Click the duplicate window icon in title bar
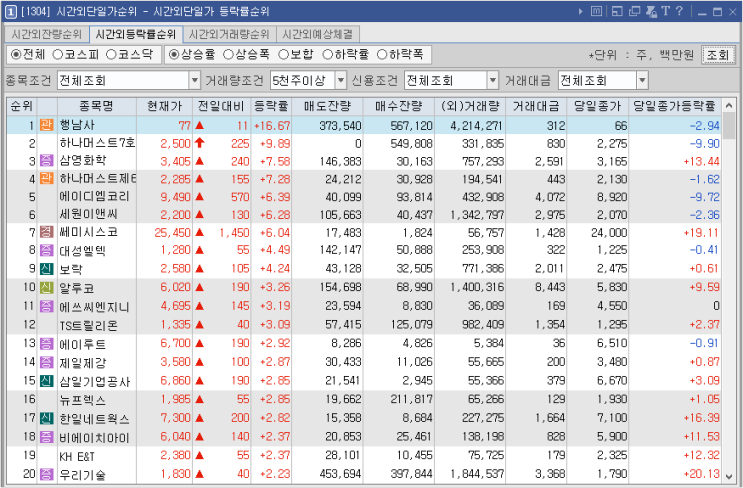The image size is (743, 488). (634, 11)
